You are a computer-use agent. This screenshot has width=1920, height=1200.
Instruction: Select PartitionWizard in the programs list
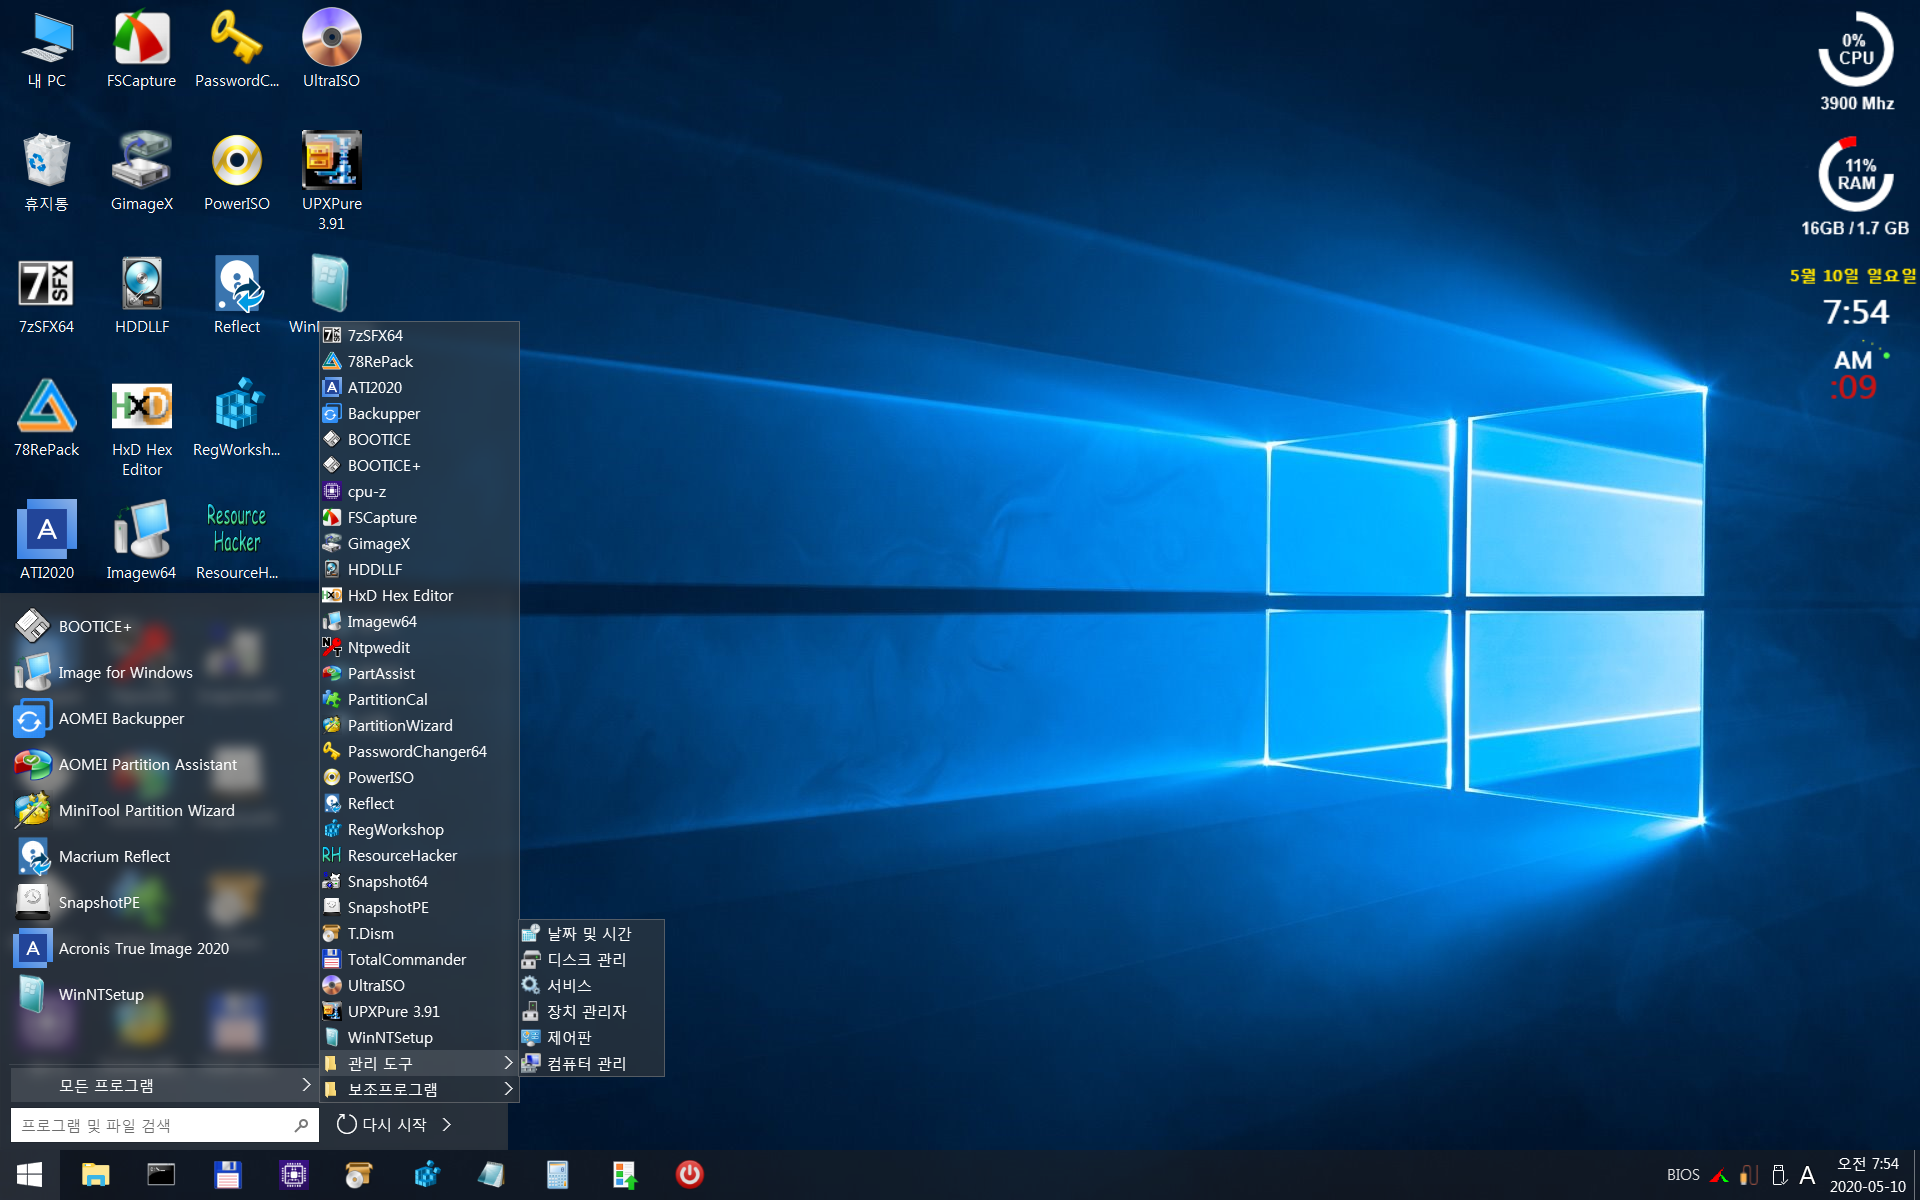coord(419,725)
